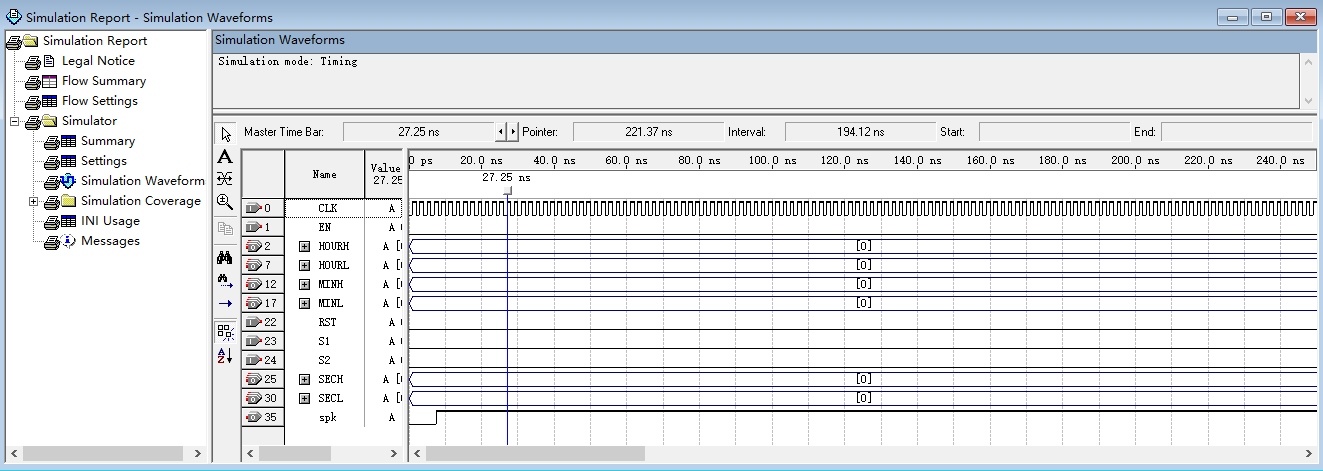The width and height of the screenshot is (1323, 471).
Task: Click the waveform horizontal scrollbar thumb
Action: pyautogui.click(x=535, y=453)
